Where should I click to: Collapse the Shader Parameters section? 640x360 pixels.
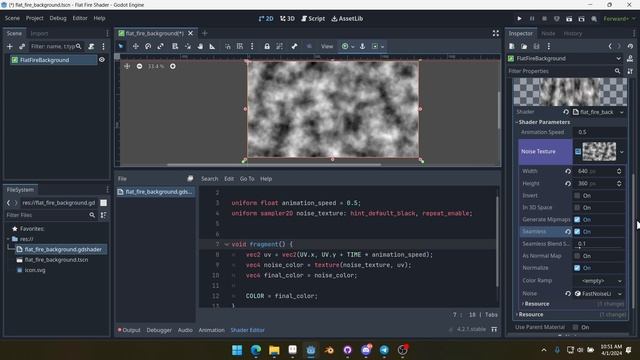pos(543,122)
